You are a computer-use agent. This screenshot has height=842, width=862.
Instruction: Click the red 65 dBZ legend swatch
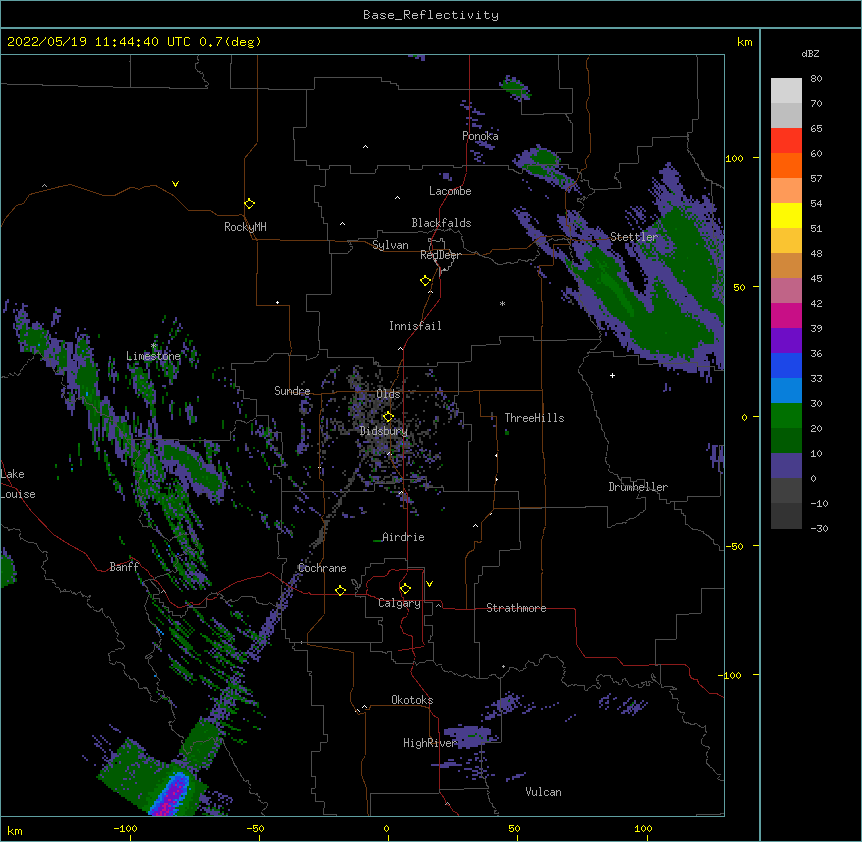(x=786, y=140)
